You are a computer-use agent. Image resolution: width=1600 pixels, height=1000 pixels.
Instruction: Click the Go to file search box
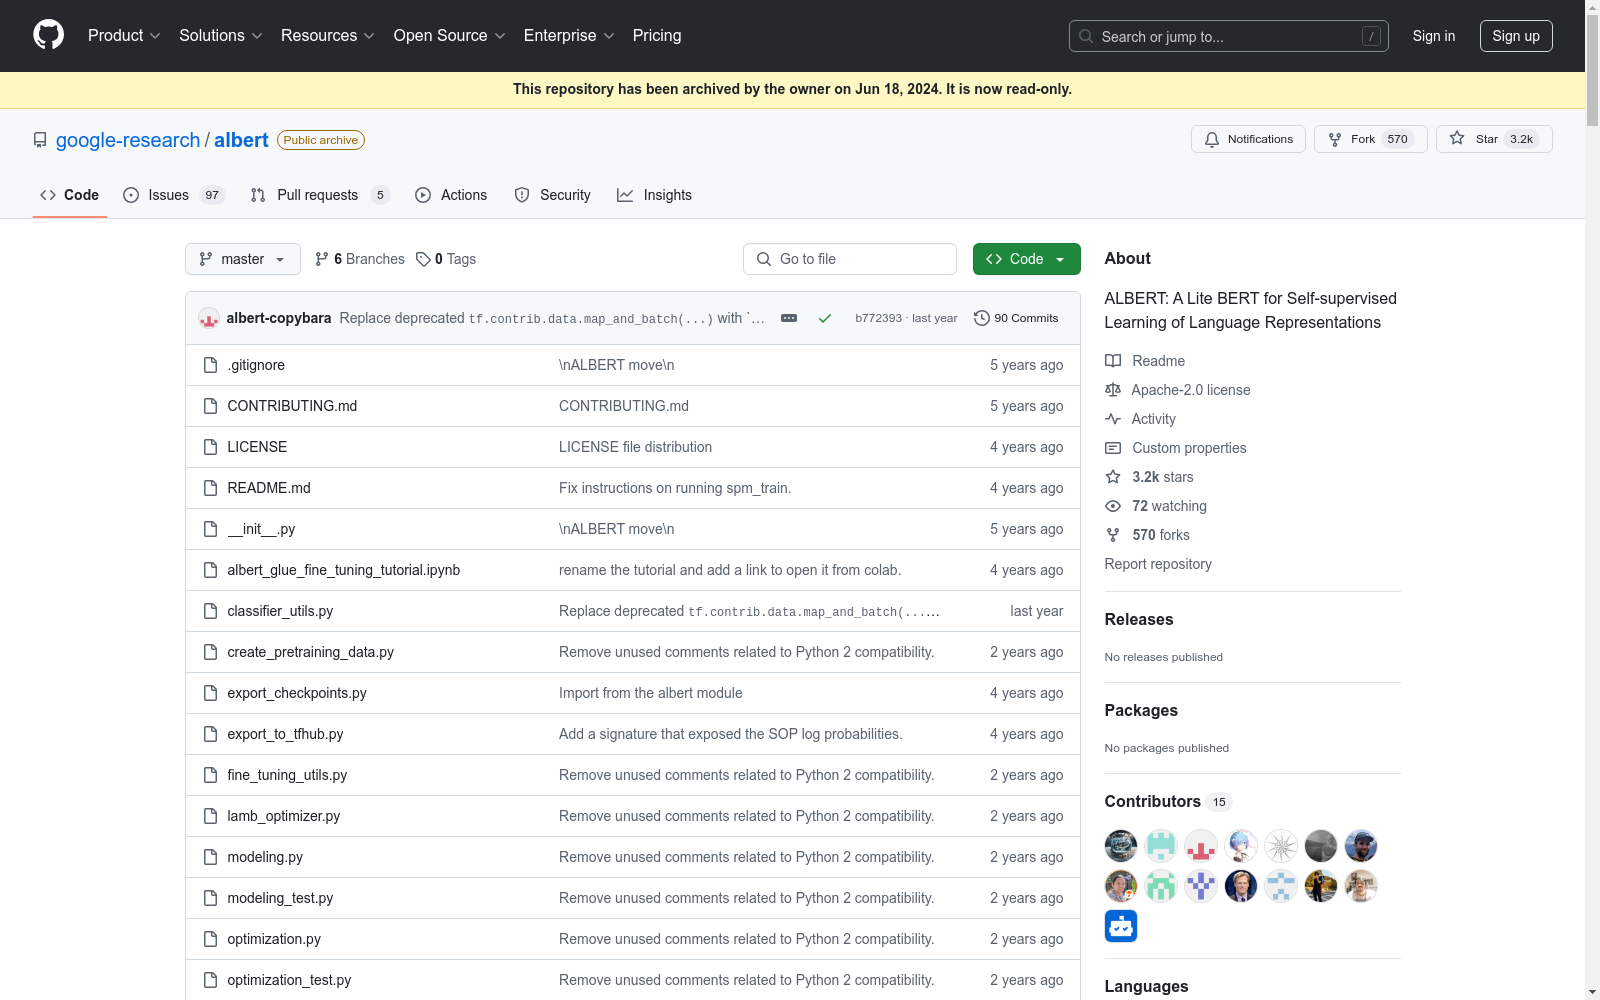pyautogui.click(x=850, y=259)
